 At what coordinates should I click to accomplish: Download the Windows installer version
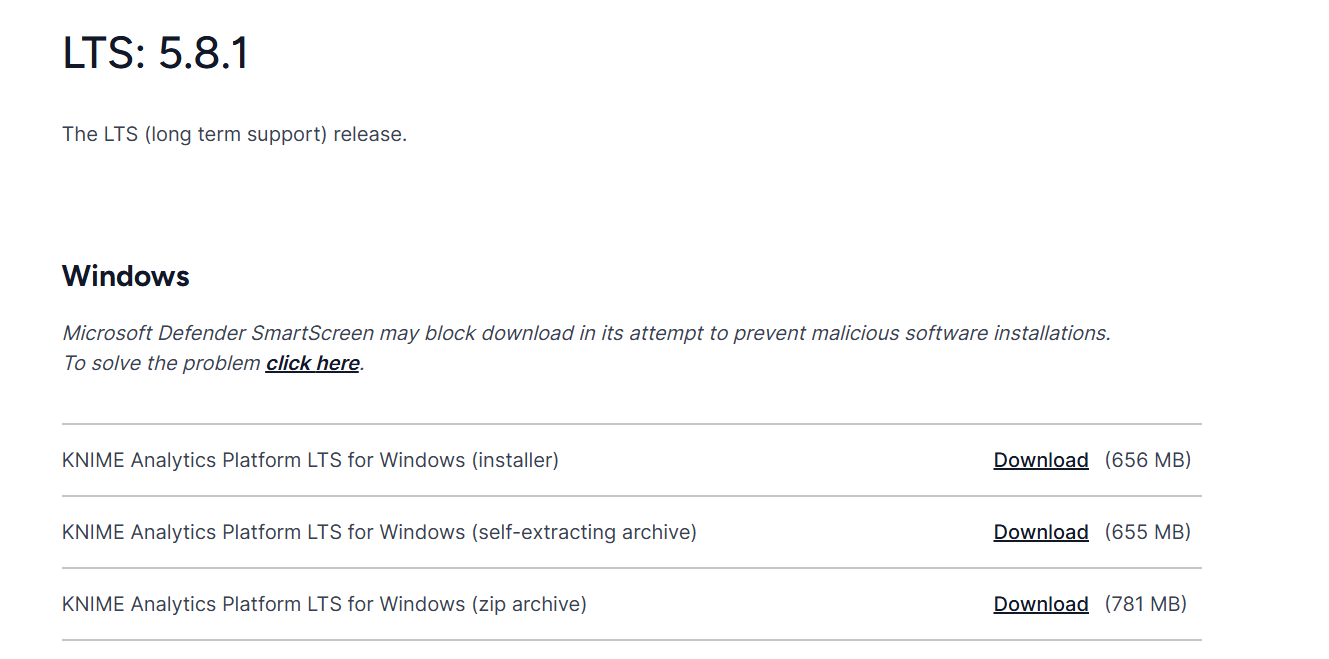1040,460
